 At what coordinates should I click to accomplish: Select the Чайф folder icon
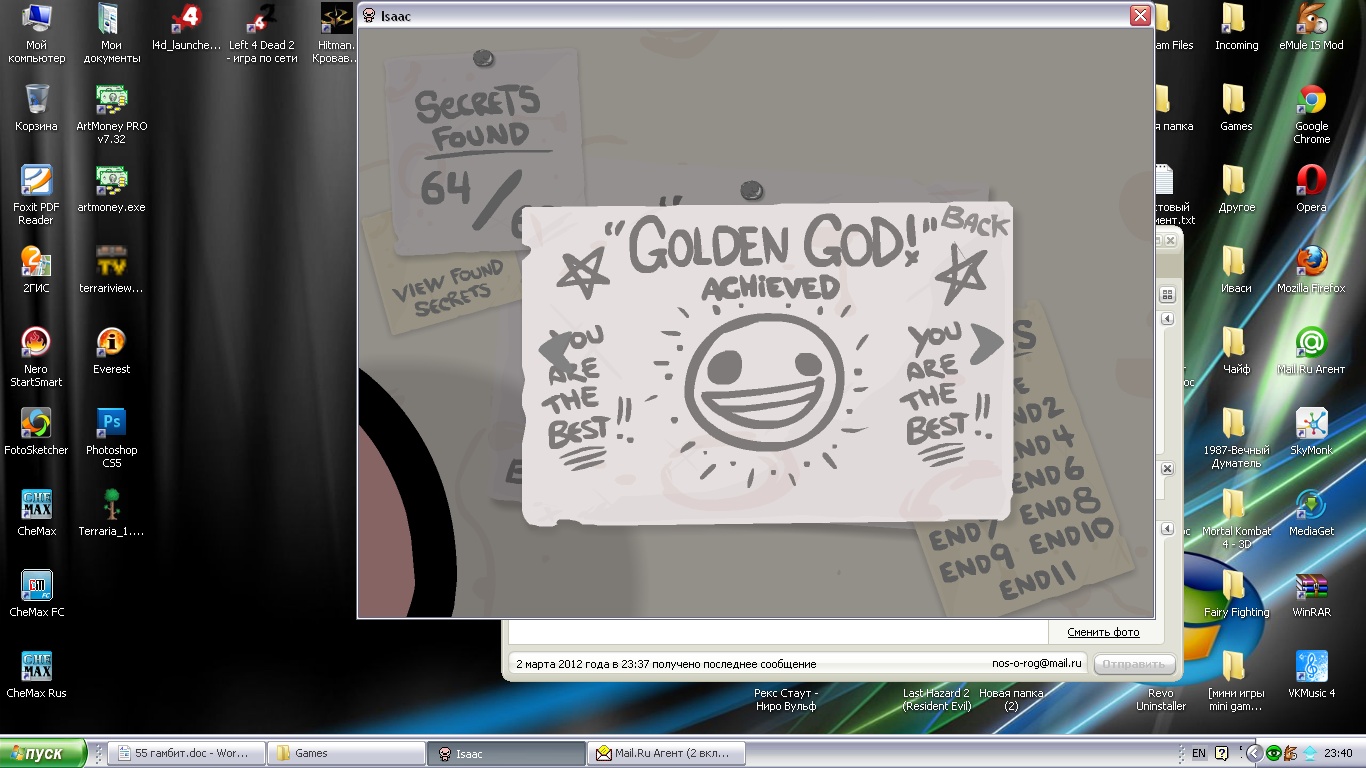click(1236, 351)
